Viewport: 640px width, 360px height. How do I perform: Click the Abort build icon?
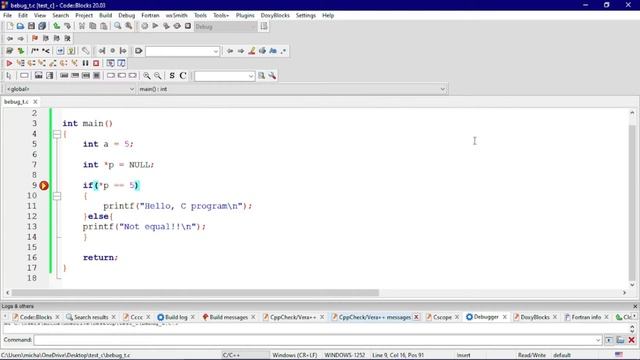pyautogui.click(x=188, y=26)
